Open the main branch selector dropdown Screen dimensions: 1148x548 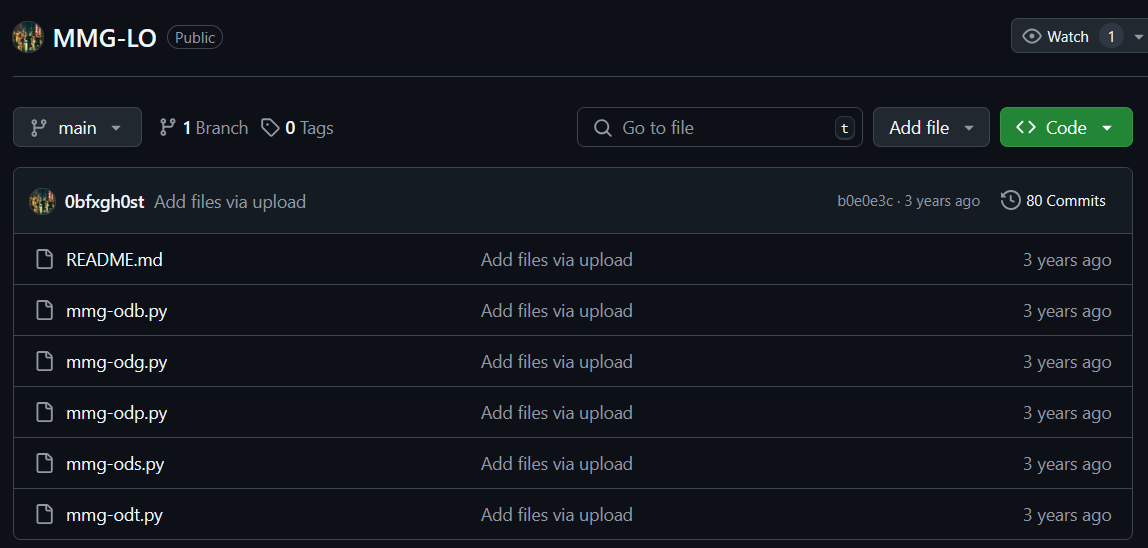(x=77, y=127)
